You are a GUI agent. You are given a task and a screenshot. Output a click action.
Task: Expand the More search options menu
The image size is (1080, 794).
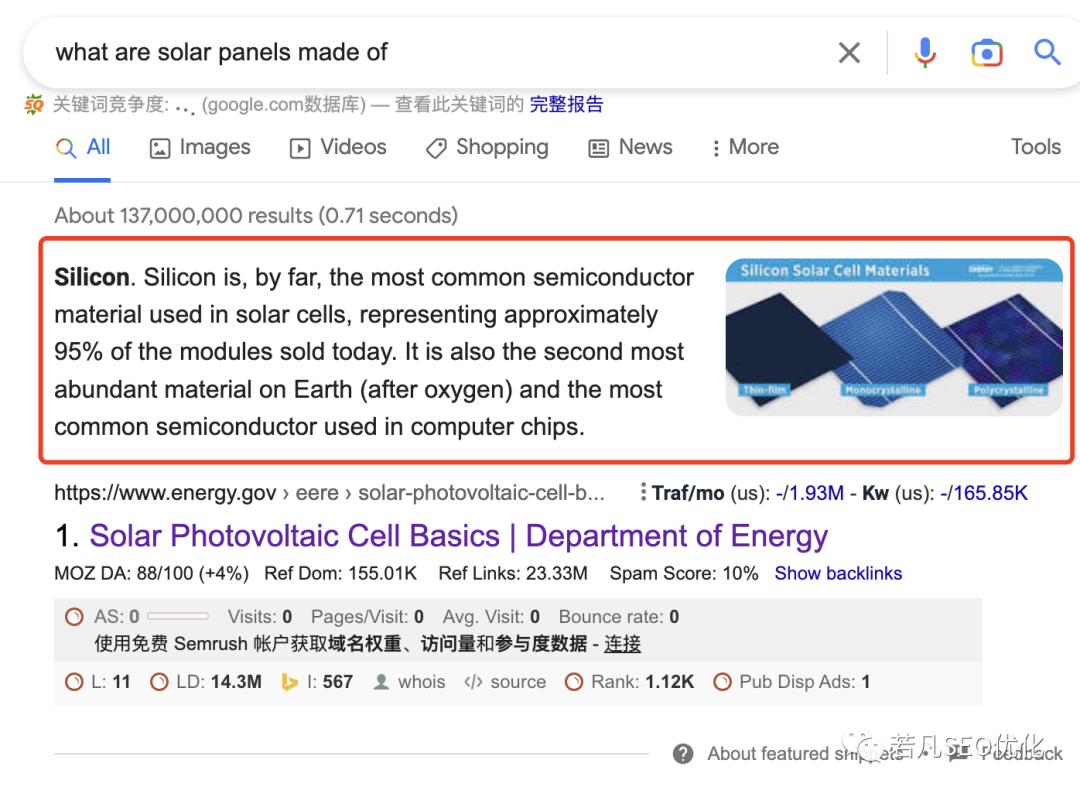[745, 147]
